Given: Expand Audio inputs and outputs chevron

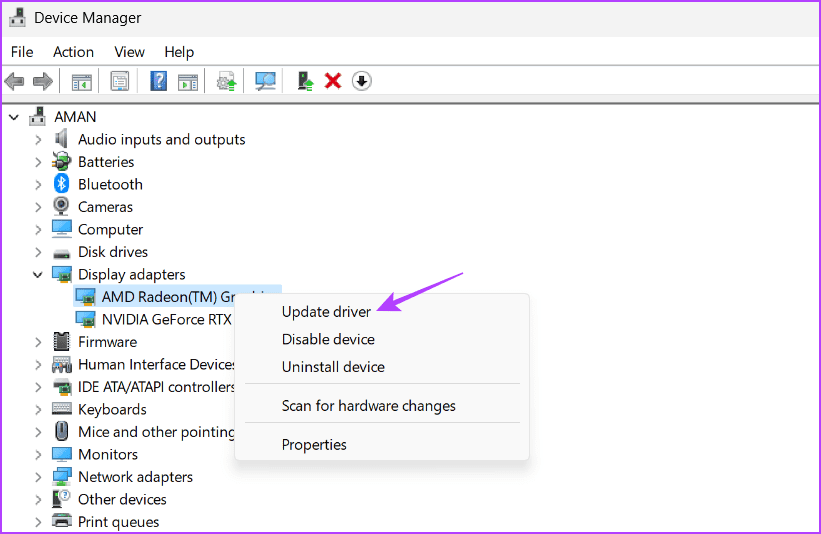Looking at the screenshot, I should click(38, 140).
